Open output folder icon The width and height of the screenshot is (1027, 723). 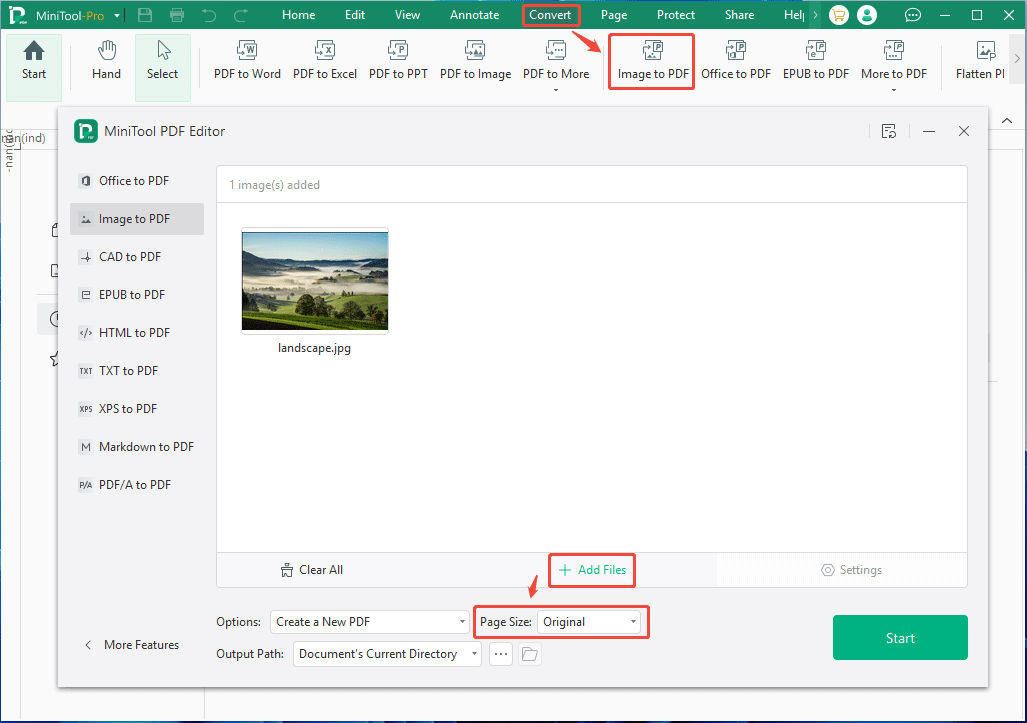coord(530,654)
